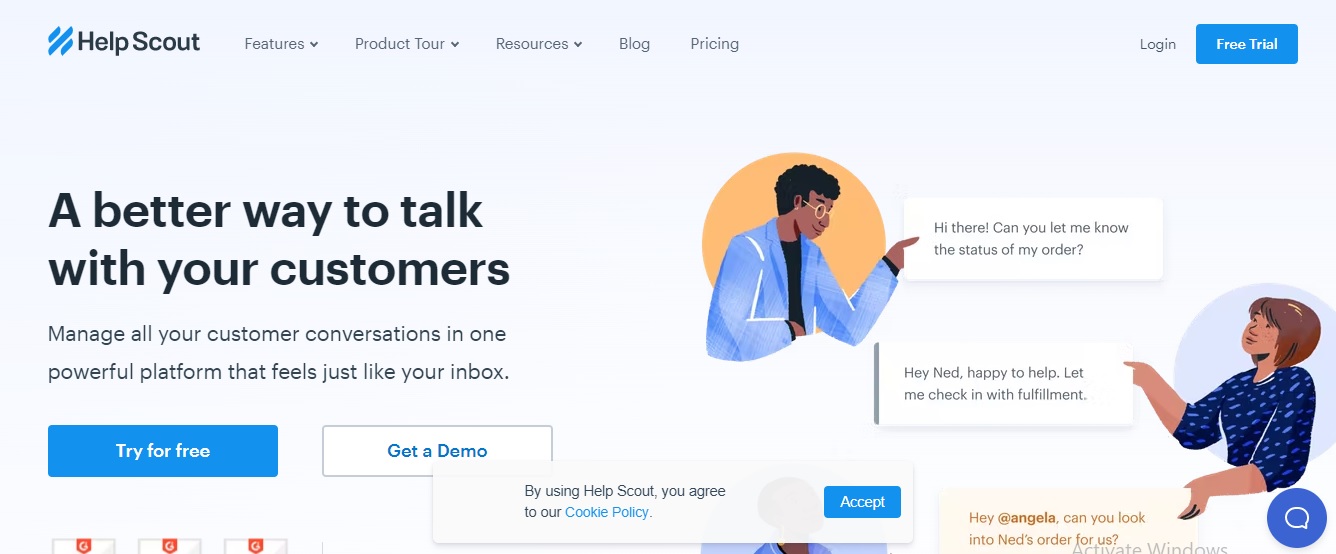The height and width of the screenshot is (554, 1336).
Task: Click the Help Scout logo icon
Action: click(60, 42)
